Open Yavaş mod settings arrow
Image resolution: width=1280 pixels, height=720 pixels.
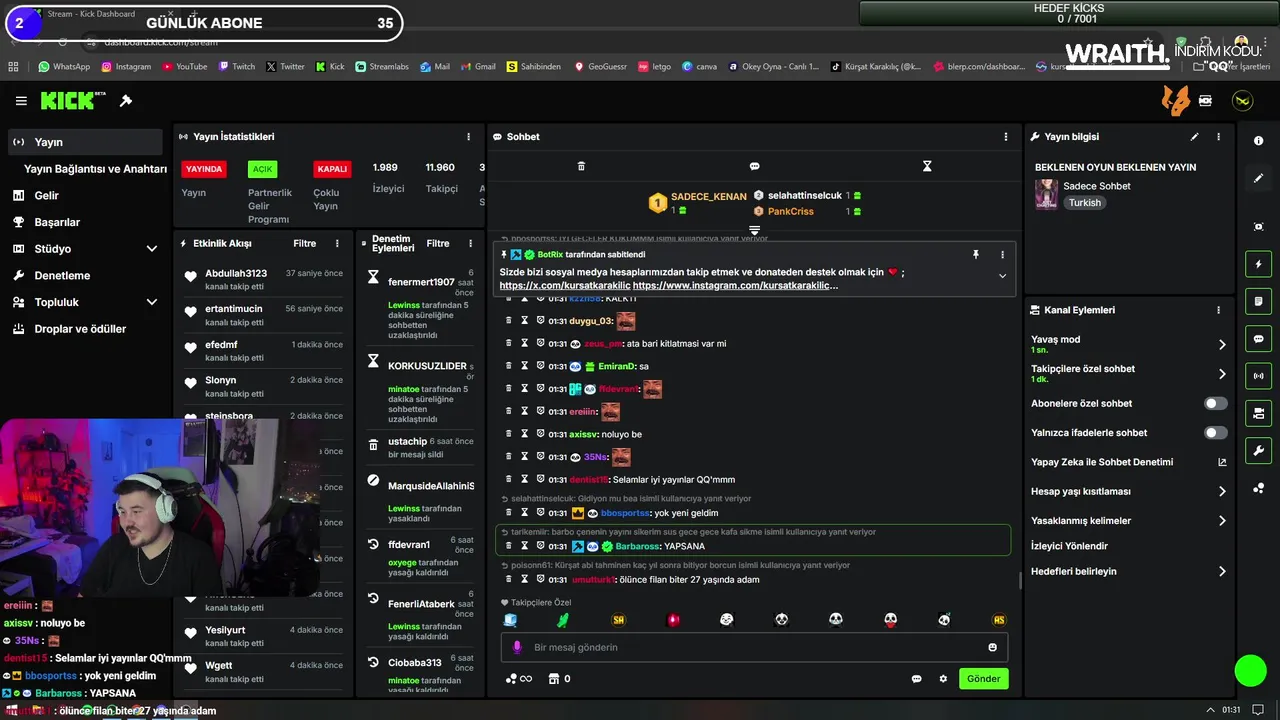click(1222, 344)
